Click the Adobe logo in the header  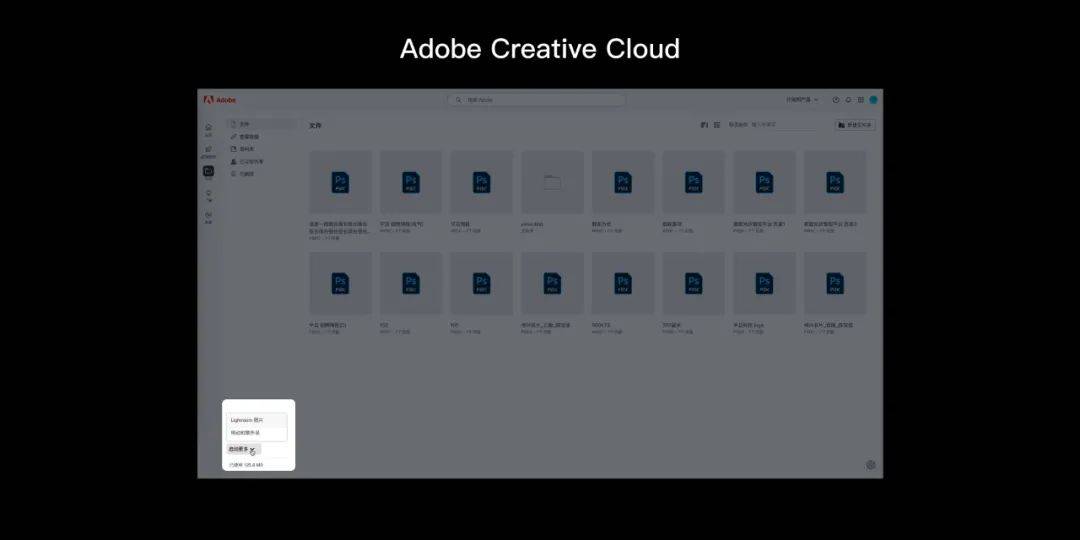(x=220, y=100)
